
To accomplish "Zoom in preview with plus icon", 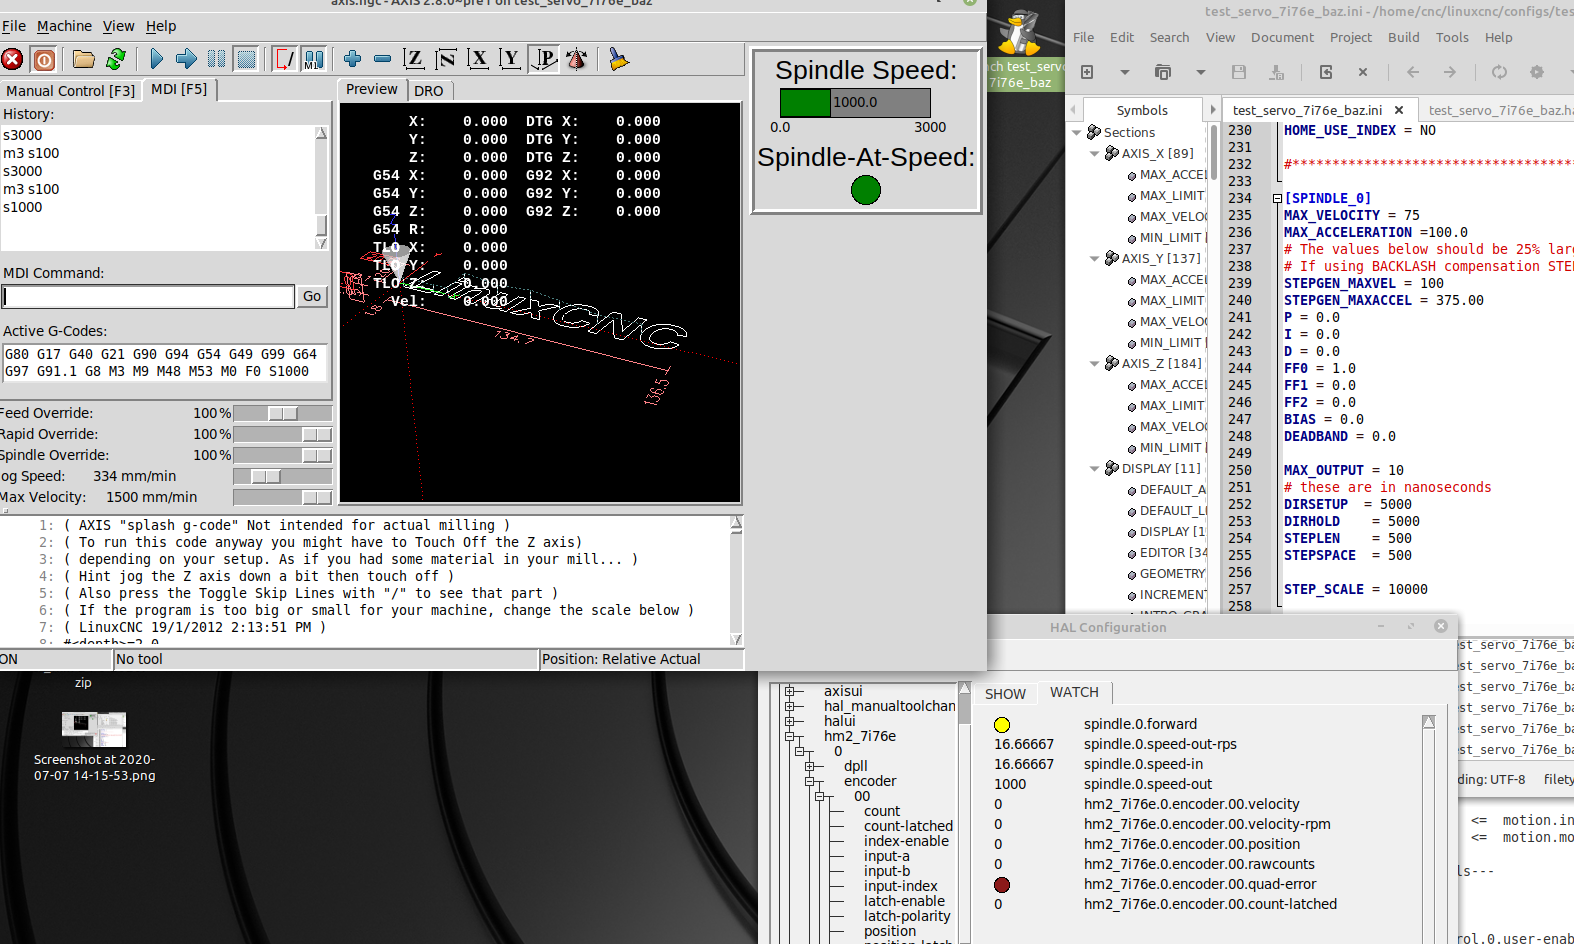I will (352, 60).
